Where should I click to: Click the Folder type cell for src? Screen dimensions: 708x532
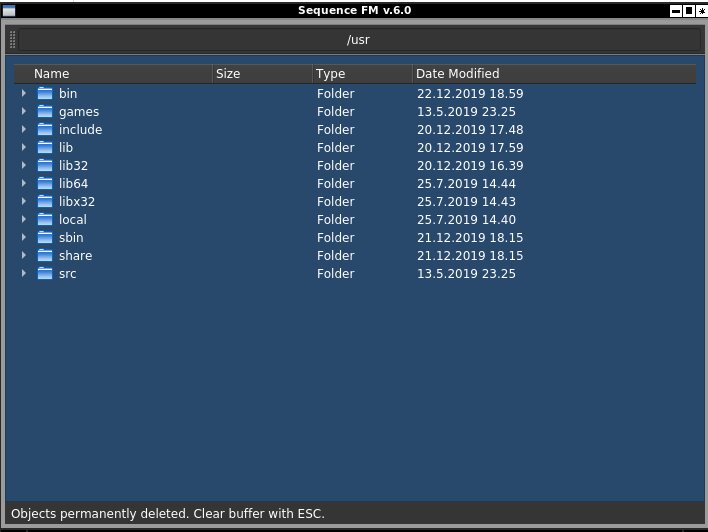click(x=335, y=274)
